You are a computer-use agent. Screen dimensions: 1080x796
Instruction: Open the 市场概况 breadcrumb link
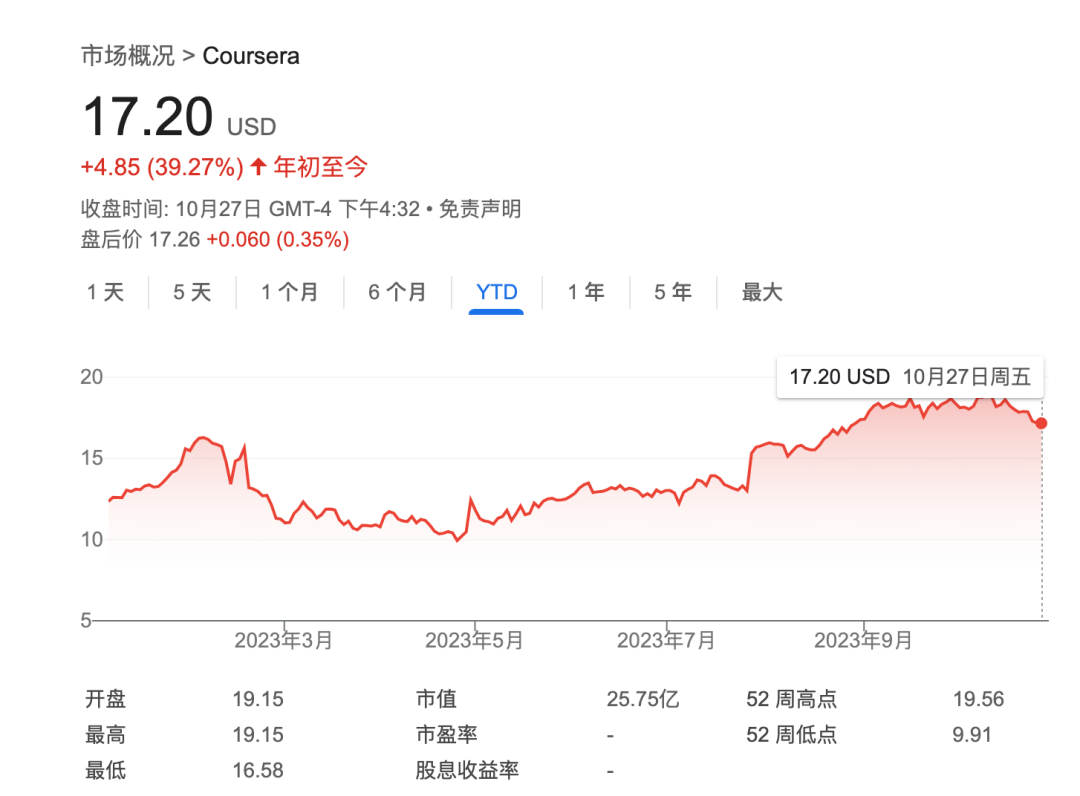[127, 55]
